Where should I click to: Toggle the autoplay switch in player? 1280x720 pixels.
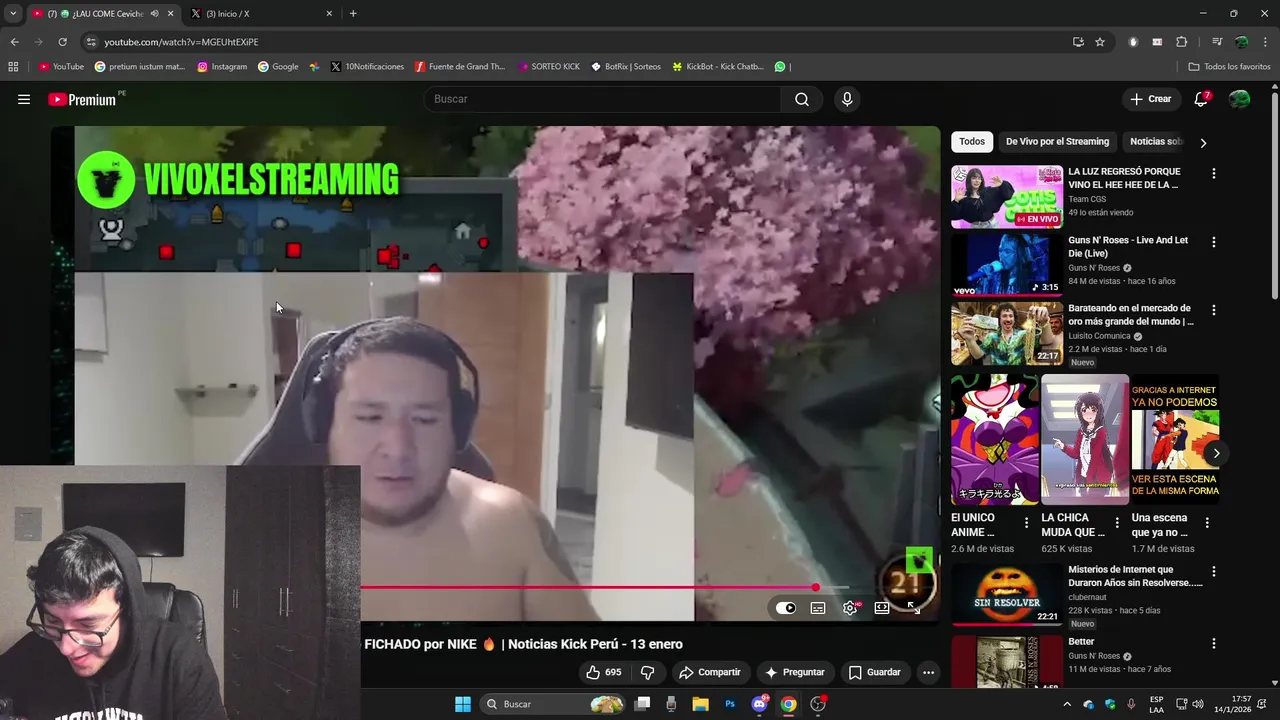pos(786,608)
